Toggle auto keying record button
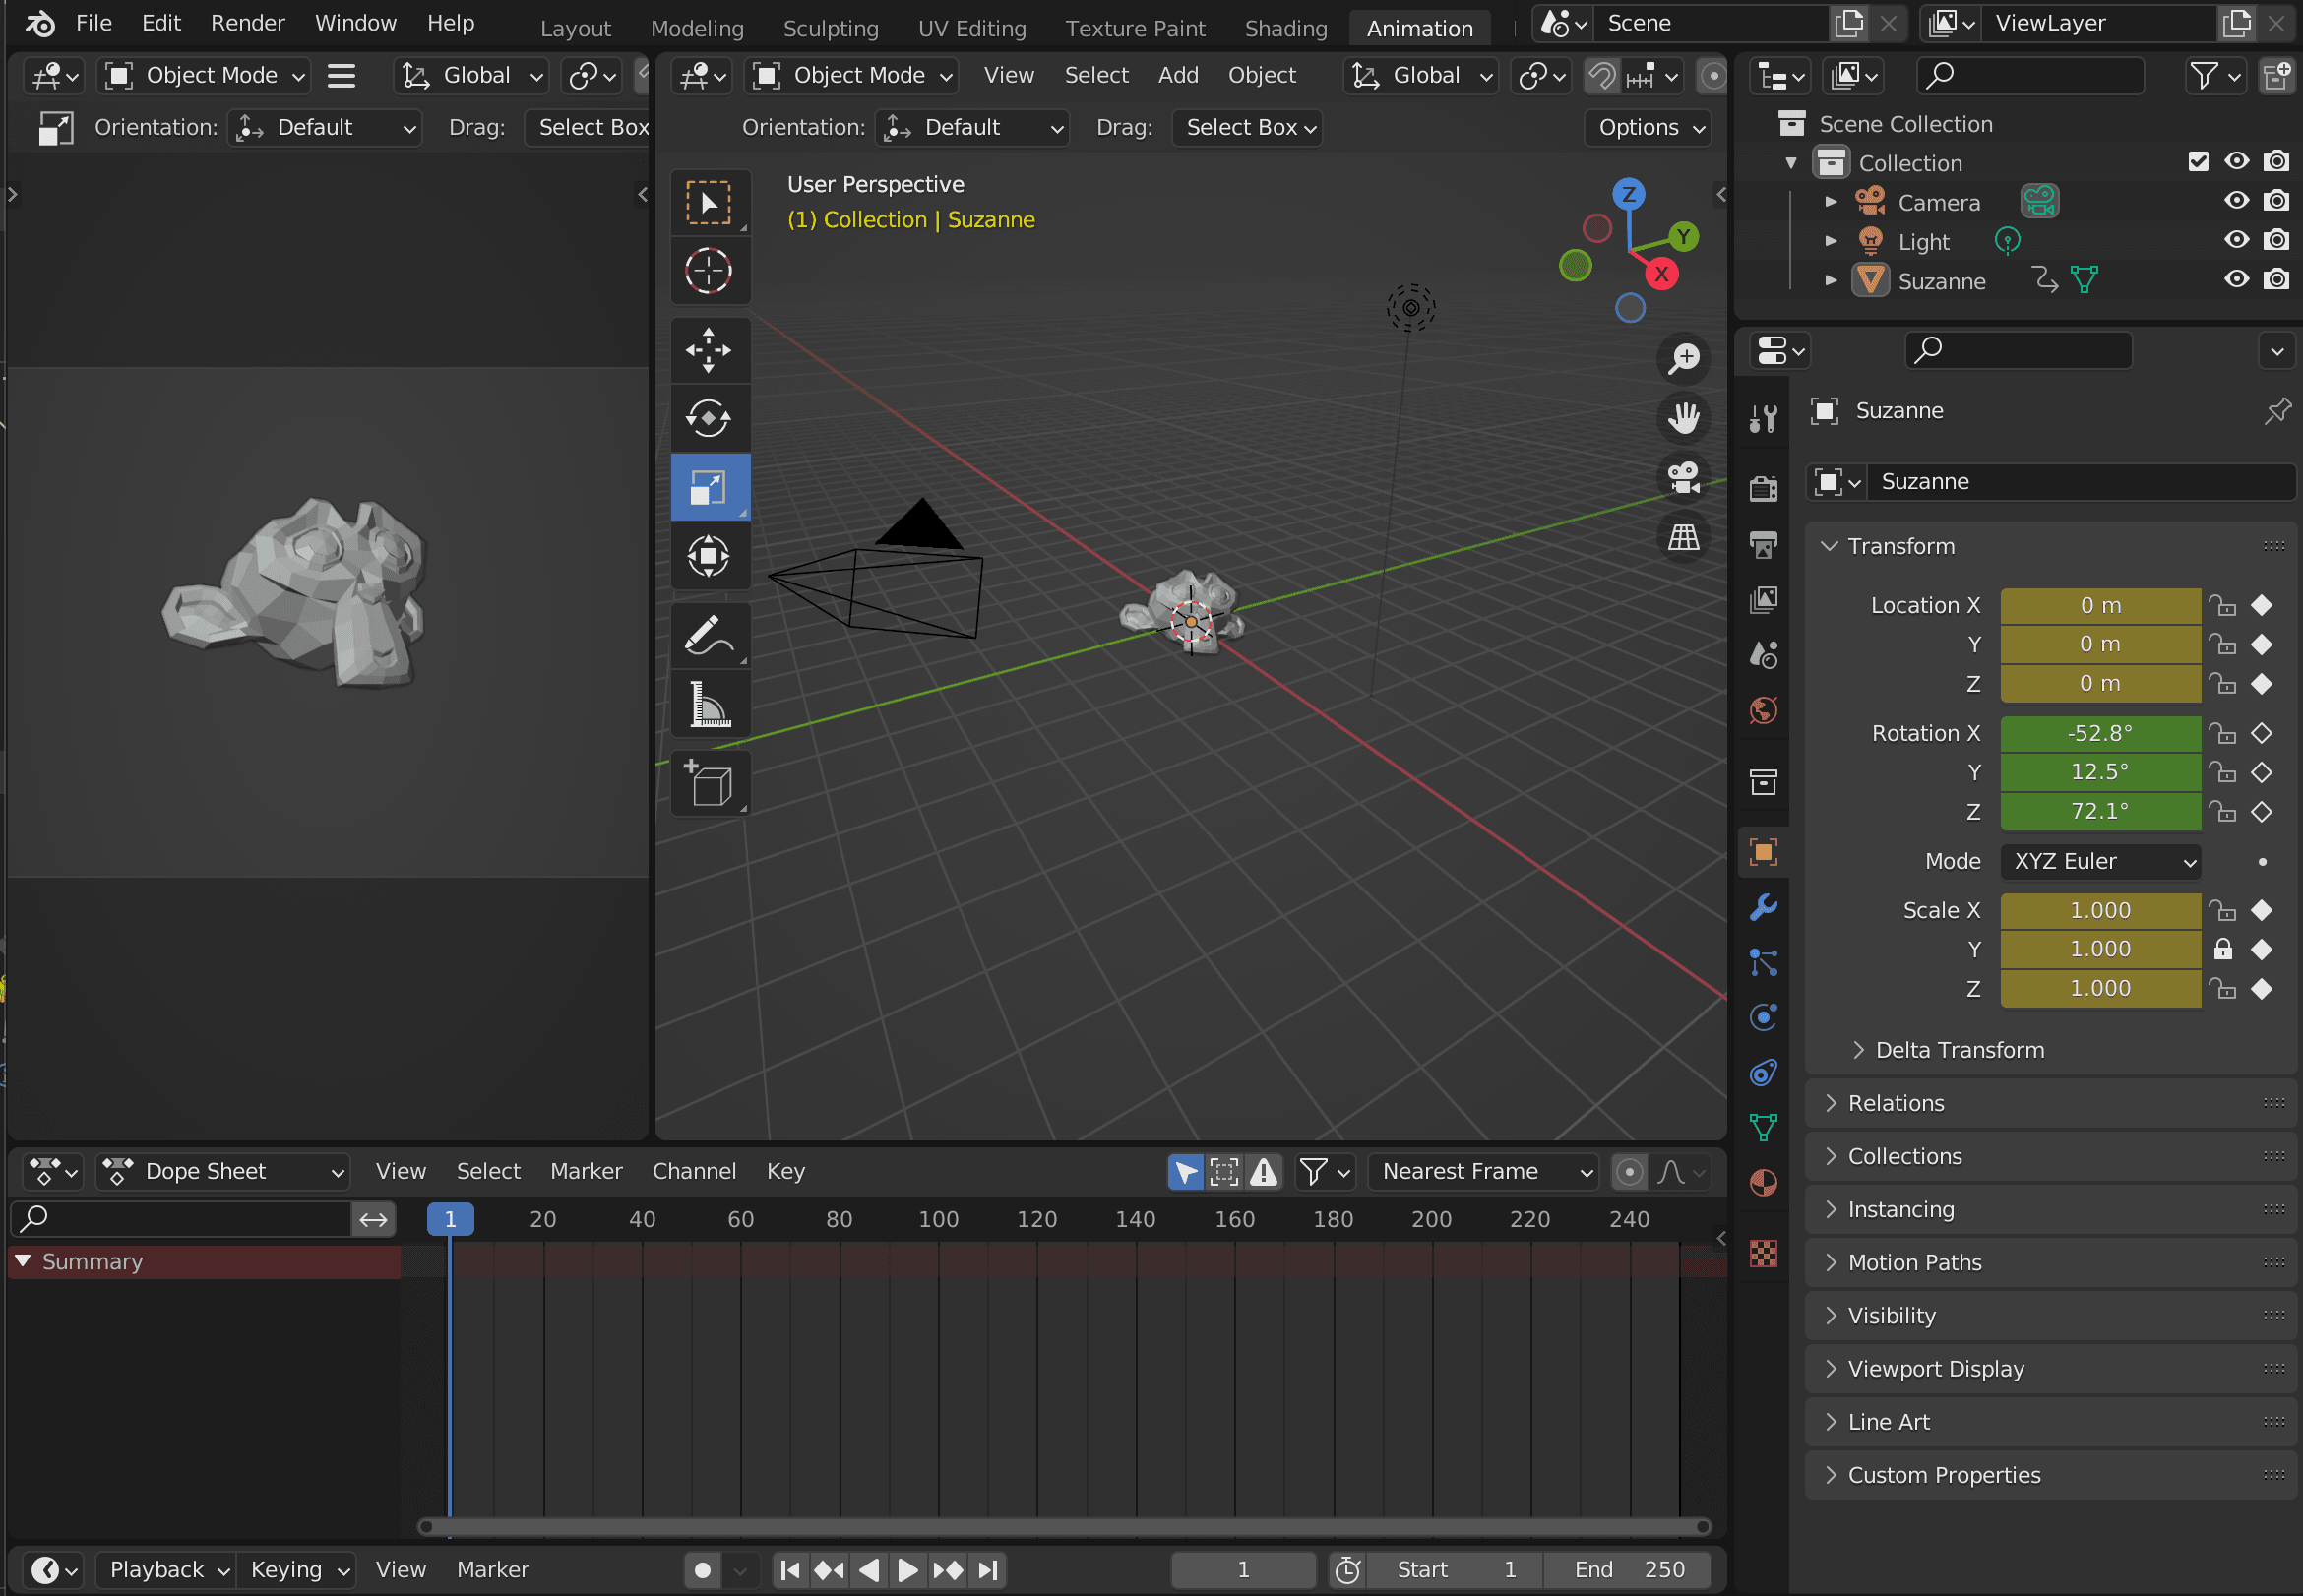 [702, 1571]
